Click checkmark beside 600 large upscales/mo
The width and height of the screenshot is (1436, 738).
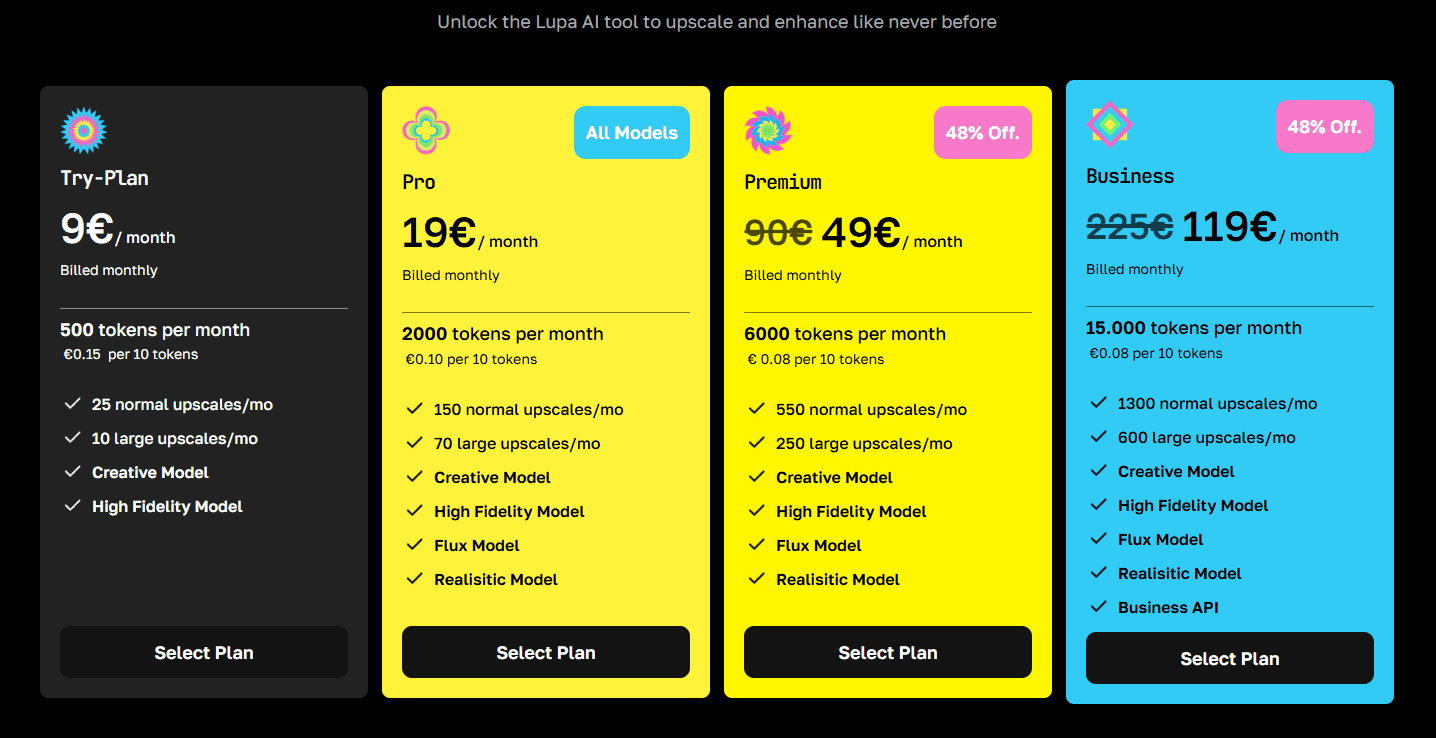[x=1098, y=436]
